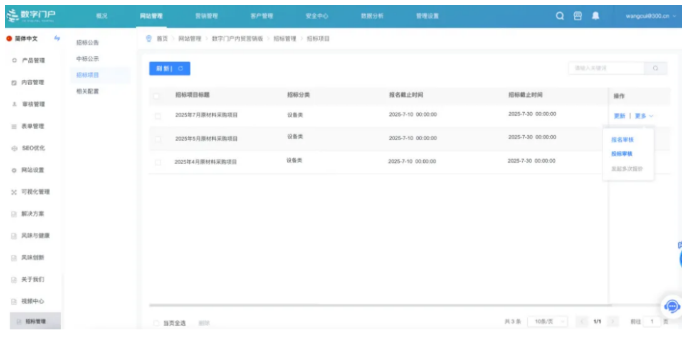Click the 数字门户 logo

(31, 15)
